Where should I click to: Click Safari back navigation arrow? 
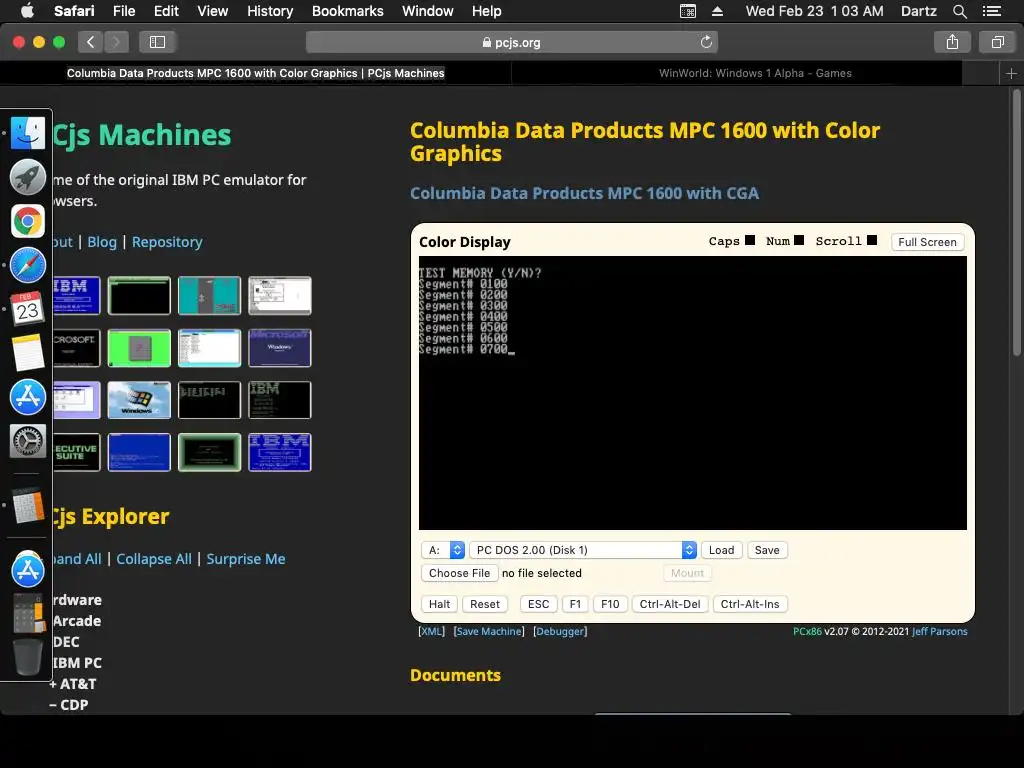pyautogui.click(x=91, y=42)
